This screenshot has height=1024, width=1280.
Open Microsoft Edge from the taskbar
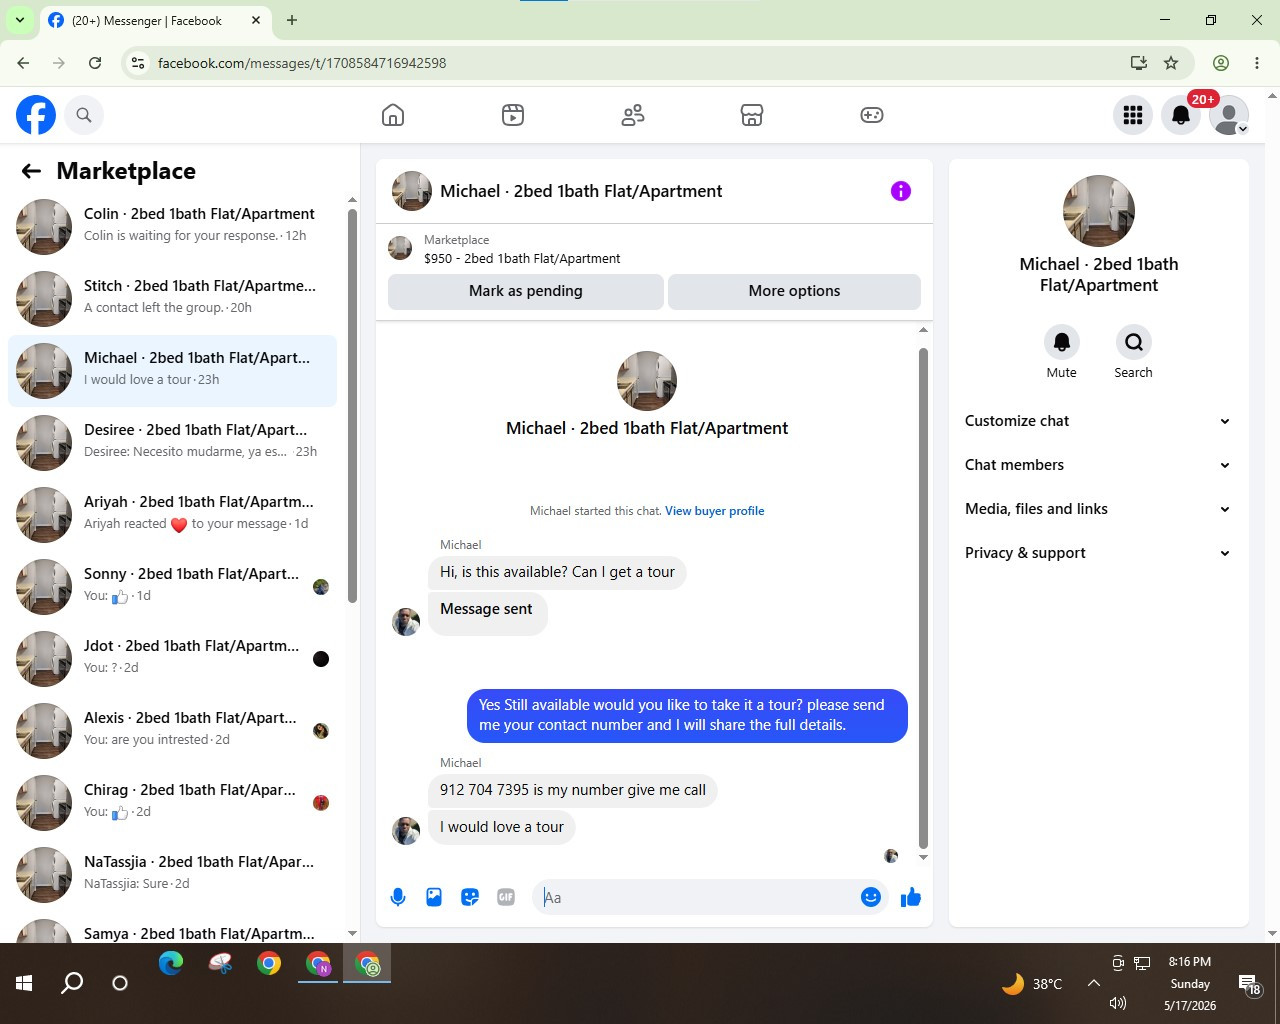[171, 963]
